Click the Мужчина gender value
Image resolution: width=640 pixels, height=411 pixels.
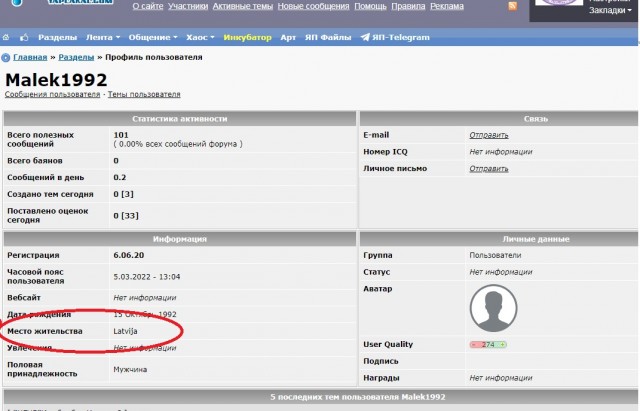[x=130, y=369]
